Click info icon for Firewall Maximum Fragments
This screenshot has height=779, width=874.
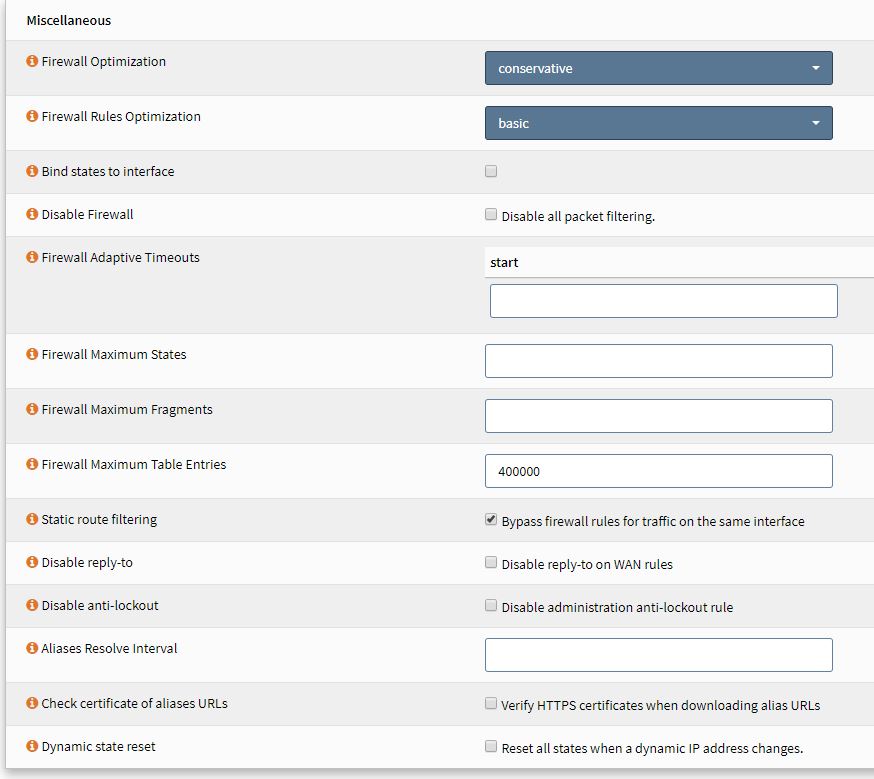click(x=32, y=409)
